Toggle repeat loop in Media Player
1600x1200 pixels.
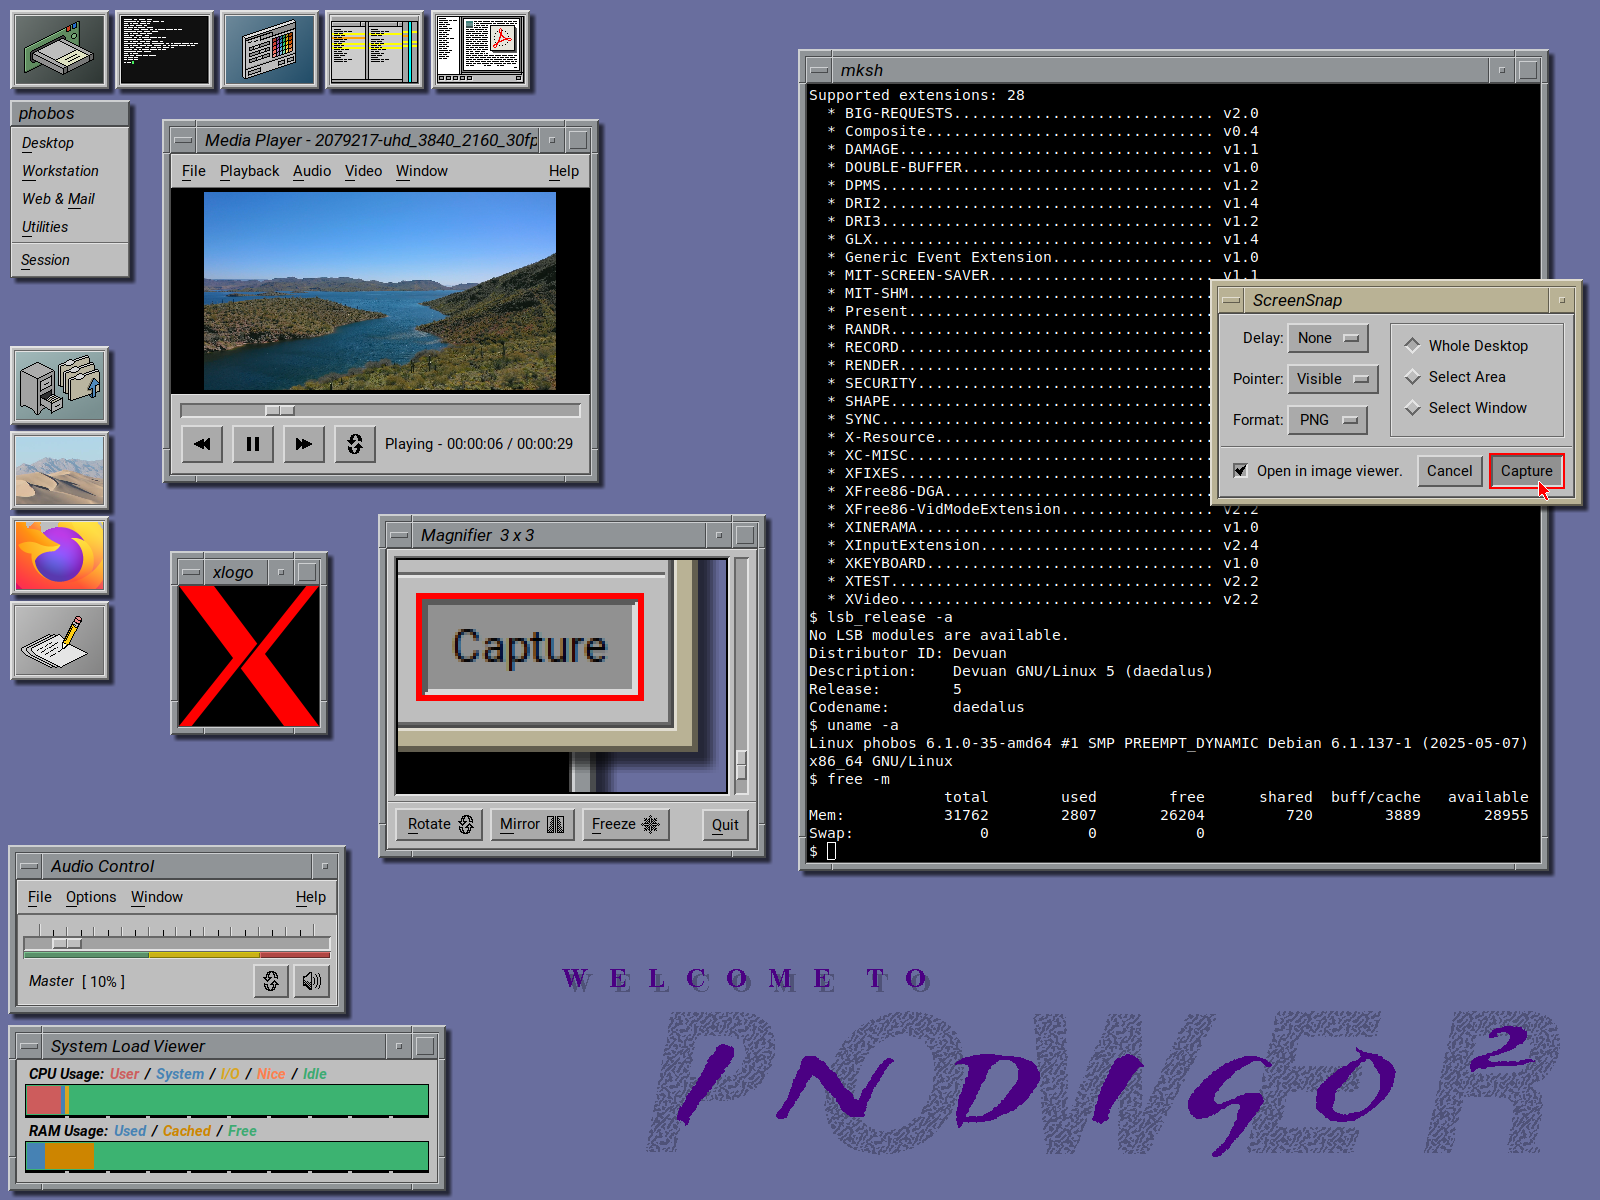tap(355, 444)
